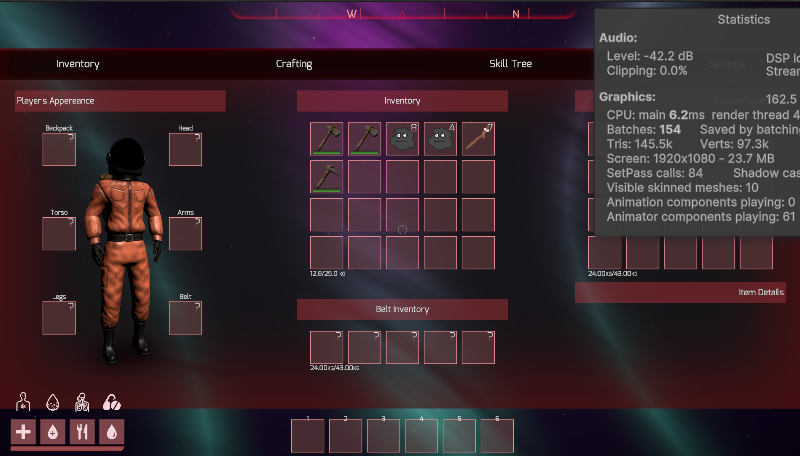Click the blood drop plus stat button
This screenshot has height=456, width=800.
pos(53,433)
